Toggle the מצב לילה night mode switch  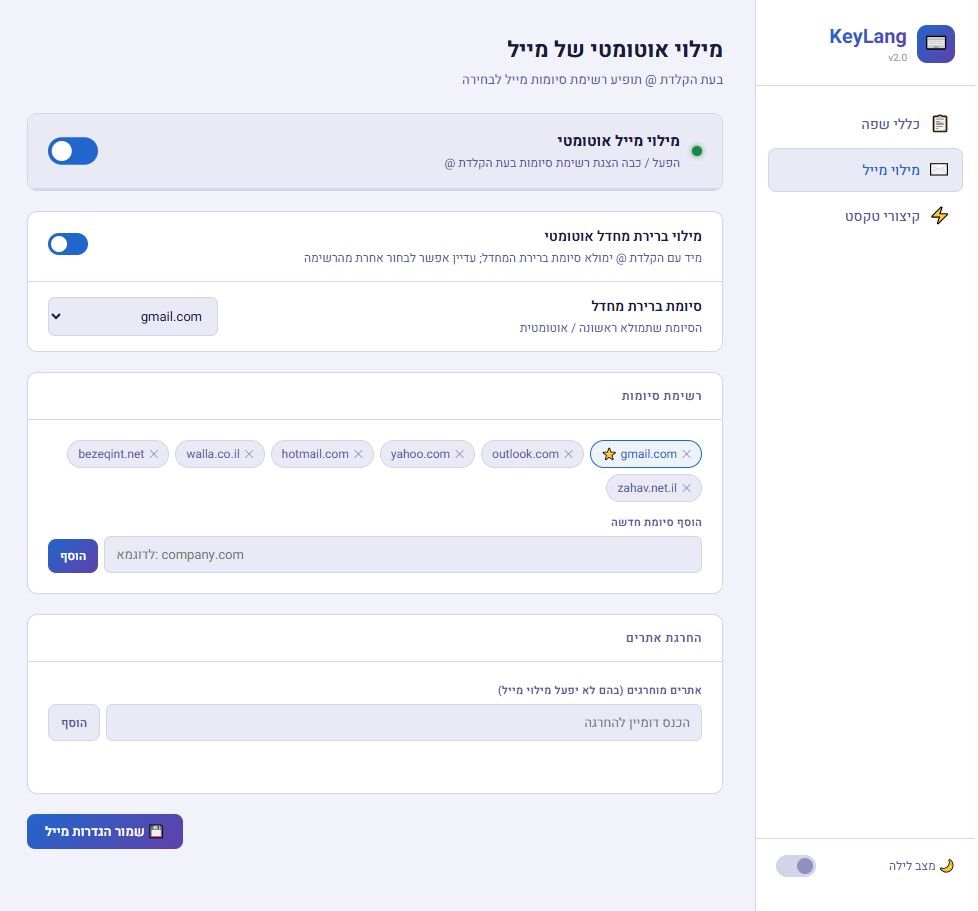tap(796, 866)
